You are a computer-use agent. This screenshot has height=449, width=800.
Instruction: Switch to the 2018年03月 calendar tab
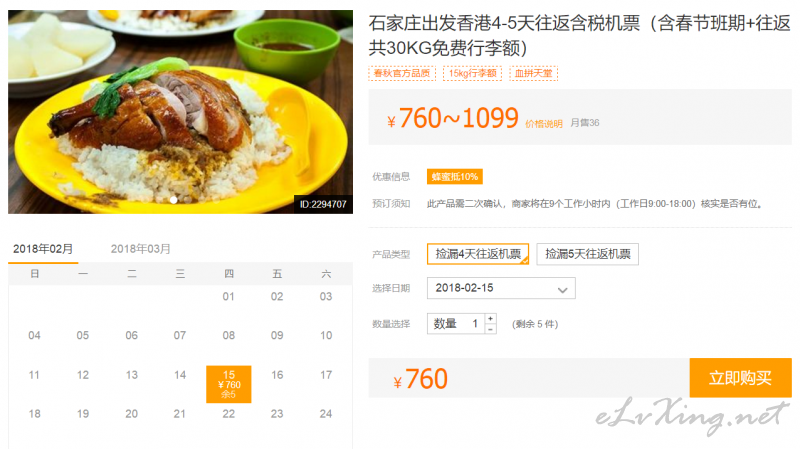(141, 249)
